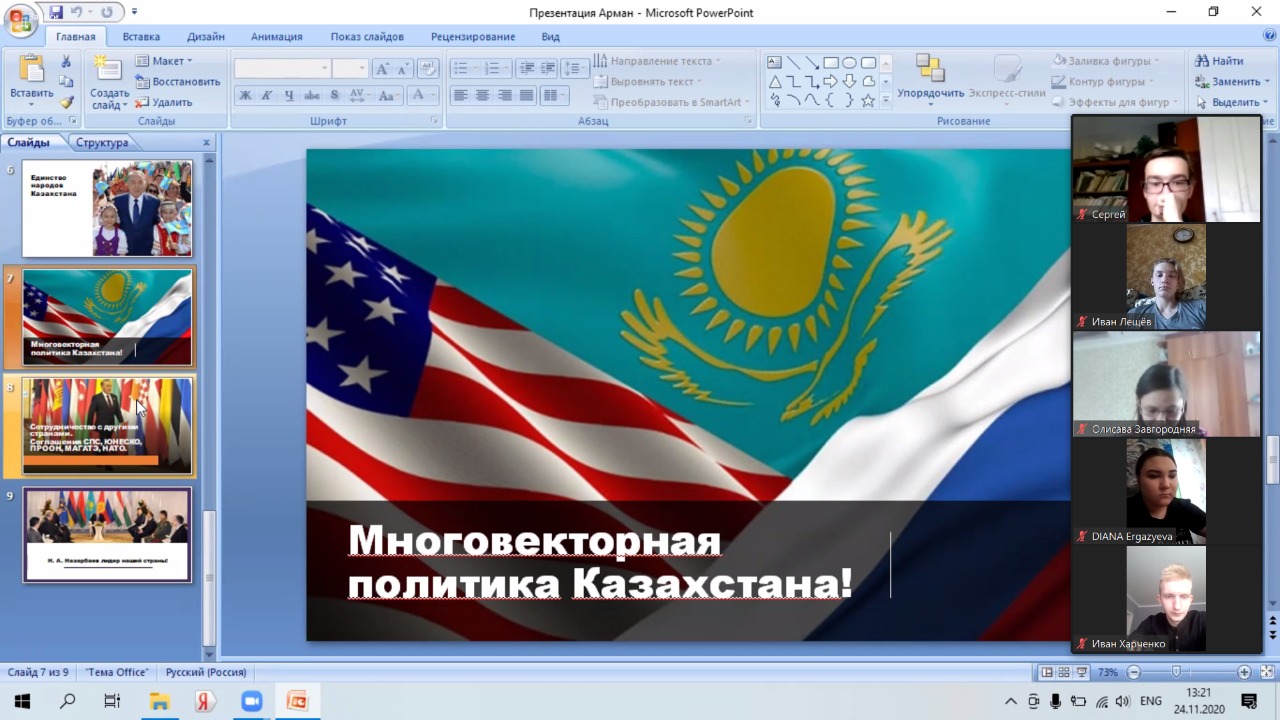The width and height of the screenshot is (1280, 720).
Task: Save the presentation from Quick Access toolbar
Action: 56,12
